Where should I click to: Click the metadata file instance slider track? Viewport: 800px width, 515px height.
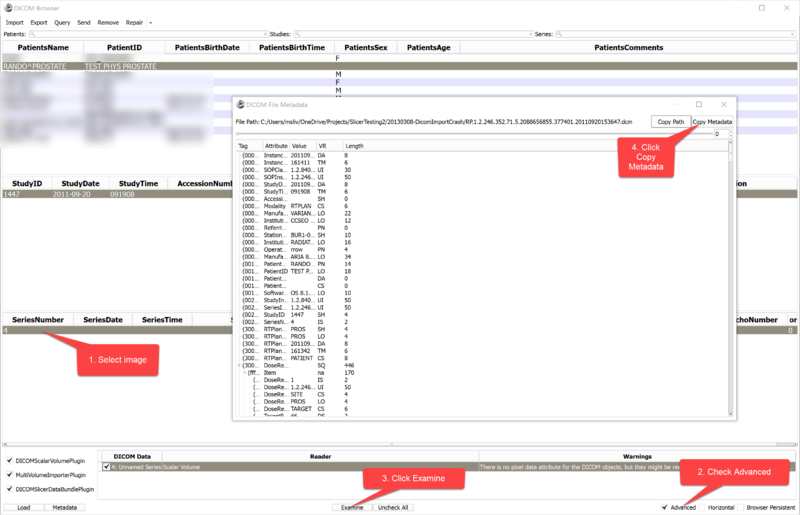click(474, 134)
